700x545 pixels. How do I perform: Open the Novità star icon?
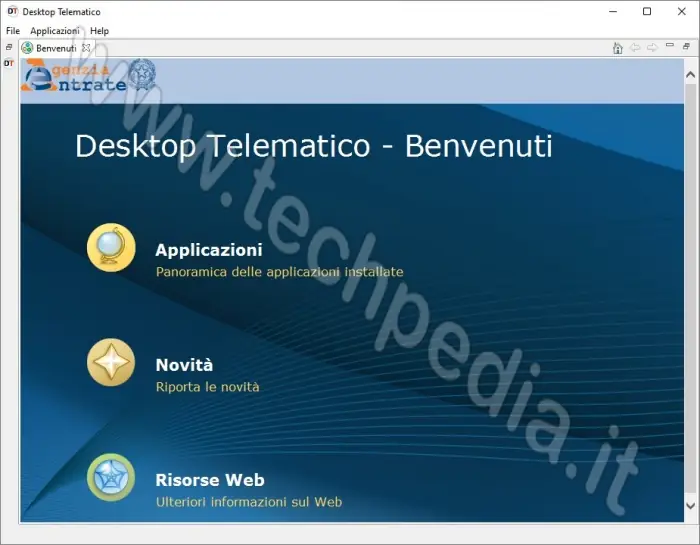pyautogui.click(x=111, y=362)
